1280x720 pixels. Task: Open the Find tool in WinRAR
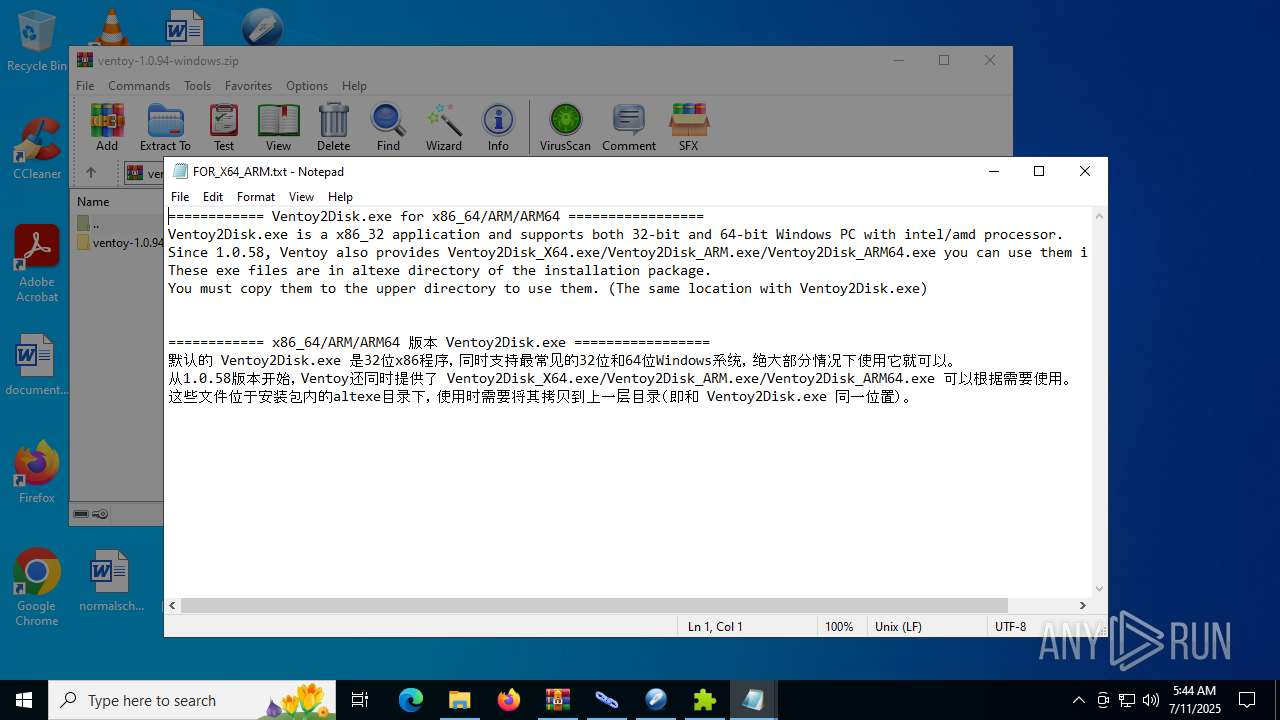(x=388, y=127)
